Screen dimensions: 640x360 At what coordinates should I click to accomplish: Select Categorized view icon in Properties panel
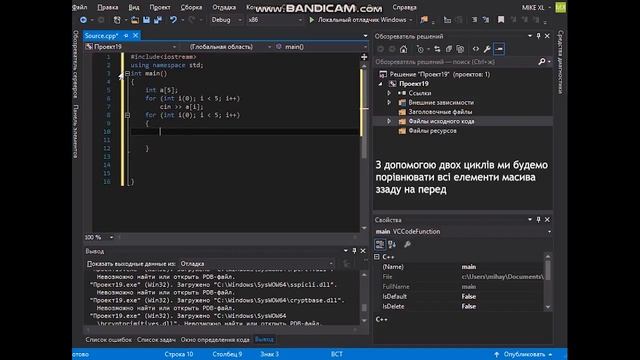pyautogui.click(x=380, y=244)
